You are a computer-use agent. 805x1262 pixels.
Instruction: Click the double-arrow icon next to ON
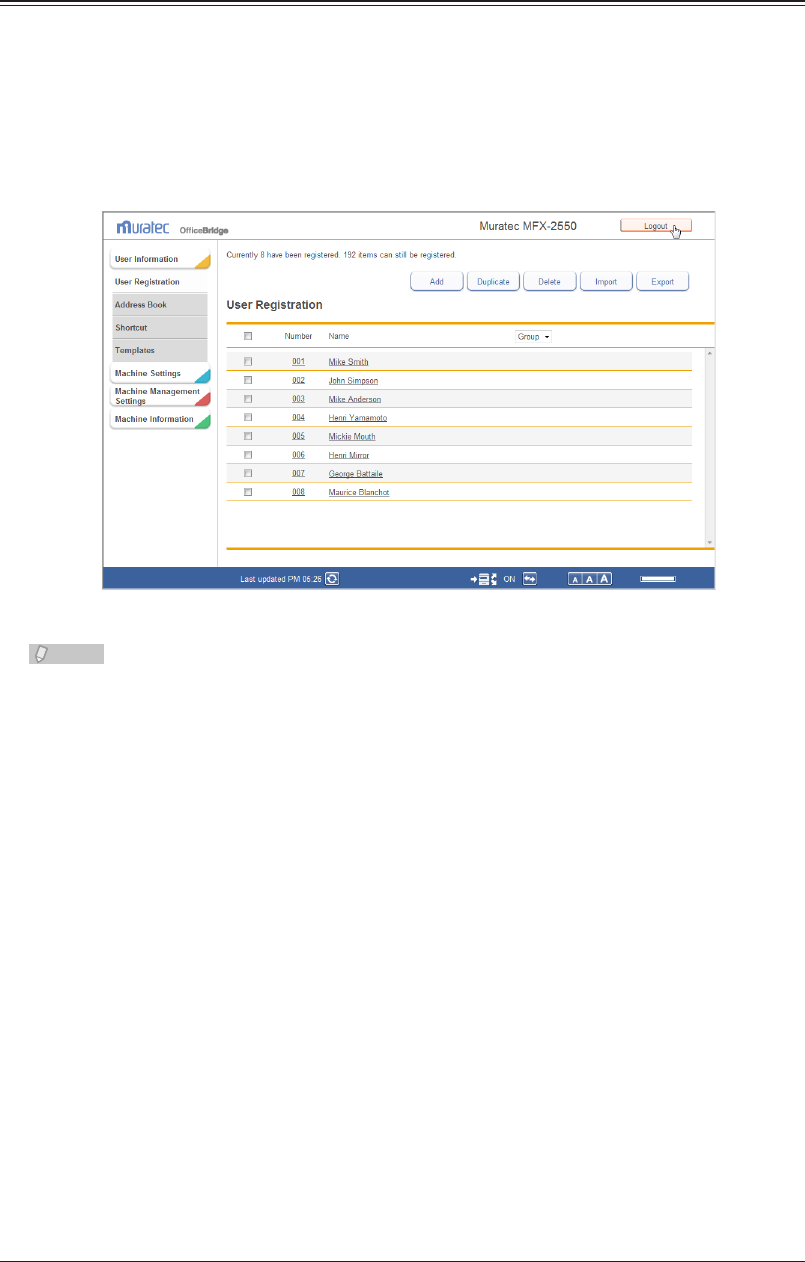point(530,578)
